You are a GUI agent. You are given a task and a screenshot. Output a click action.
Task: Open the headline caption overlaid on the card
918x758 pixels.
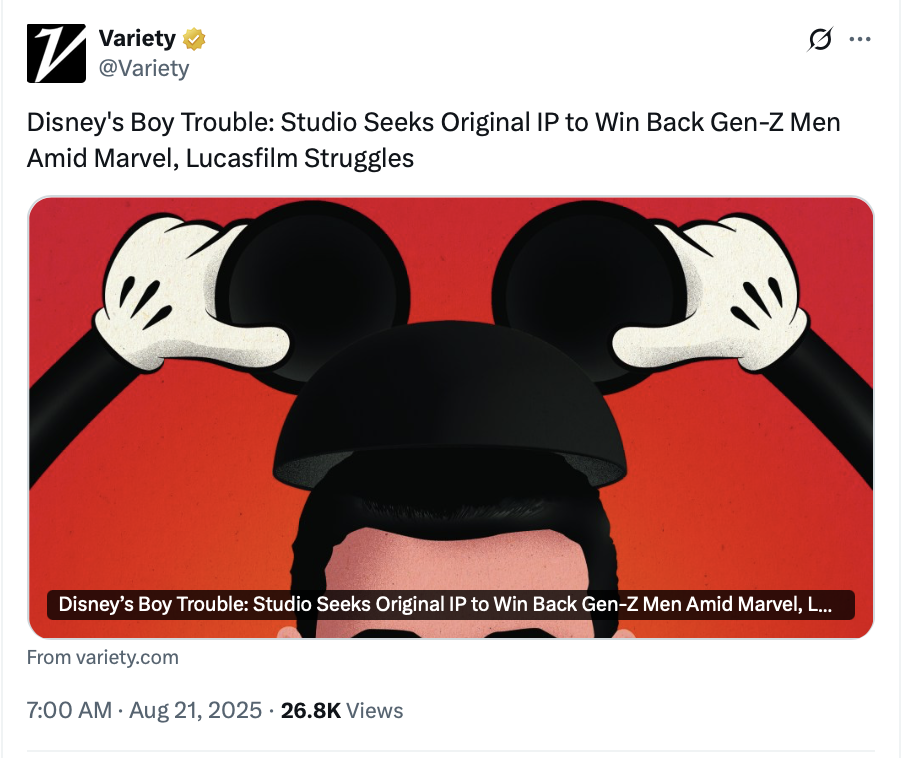[x=450, y=605]
